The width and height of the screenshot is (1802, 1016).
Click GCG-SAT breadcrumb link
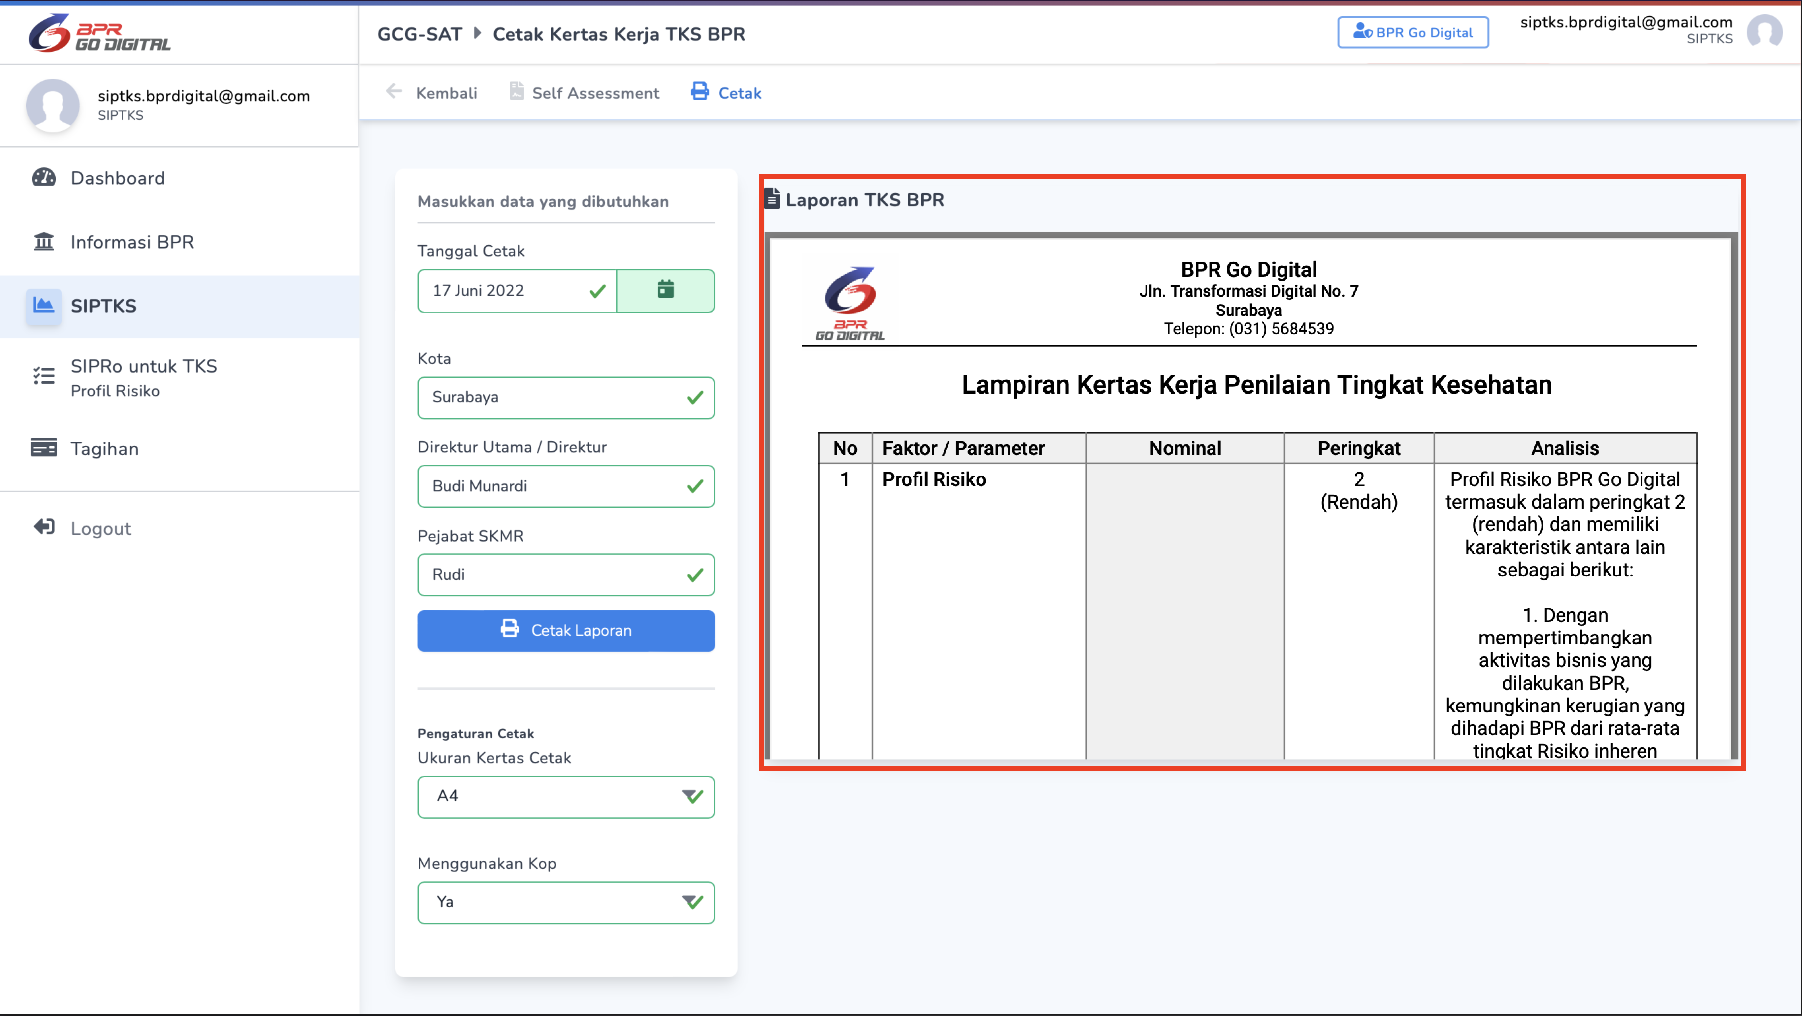pos(419,34)
